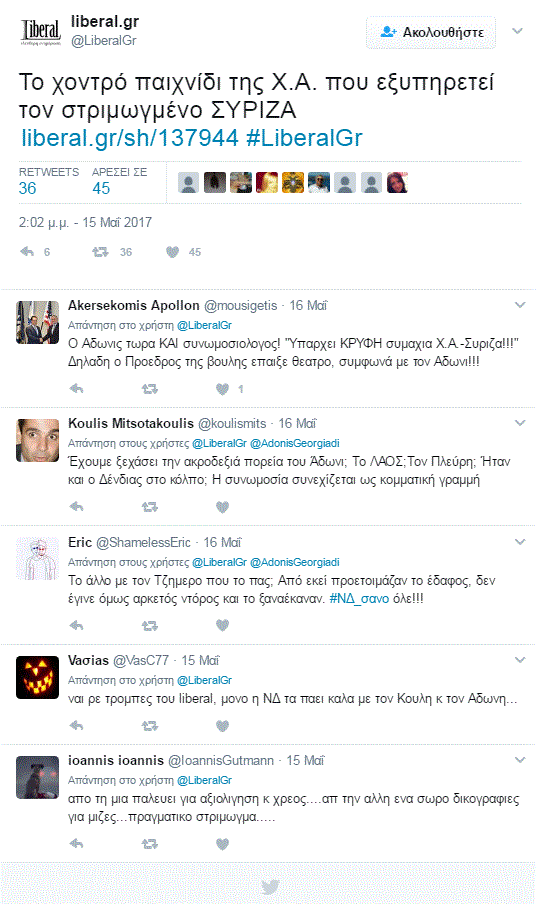The image size is (536, 904).
Task: Like Vasias's reply tweet
Action: tap(222, 726)
